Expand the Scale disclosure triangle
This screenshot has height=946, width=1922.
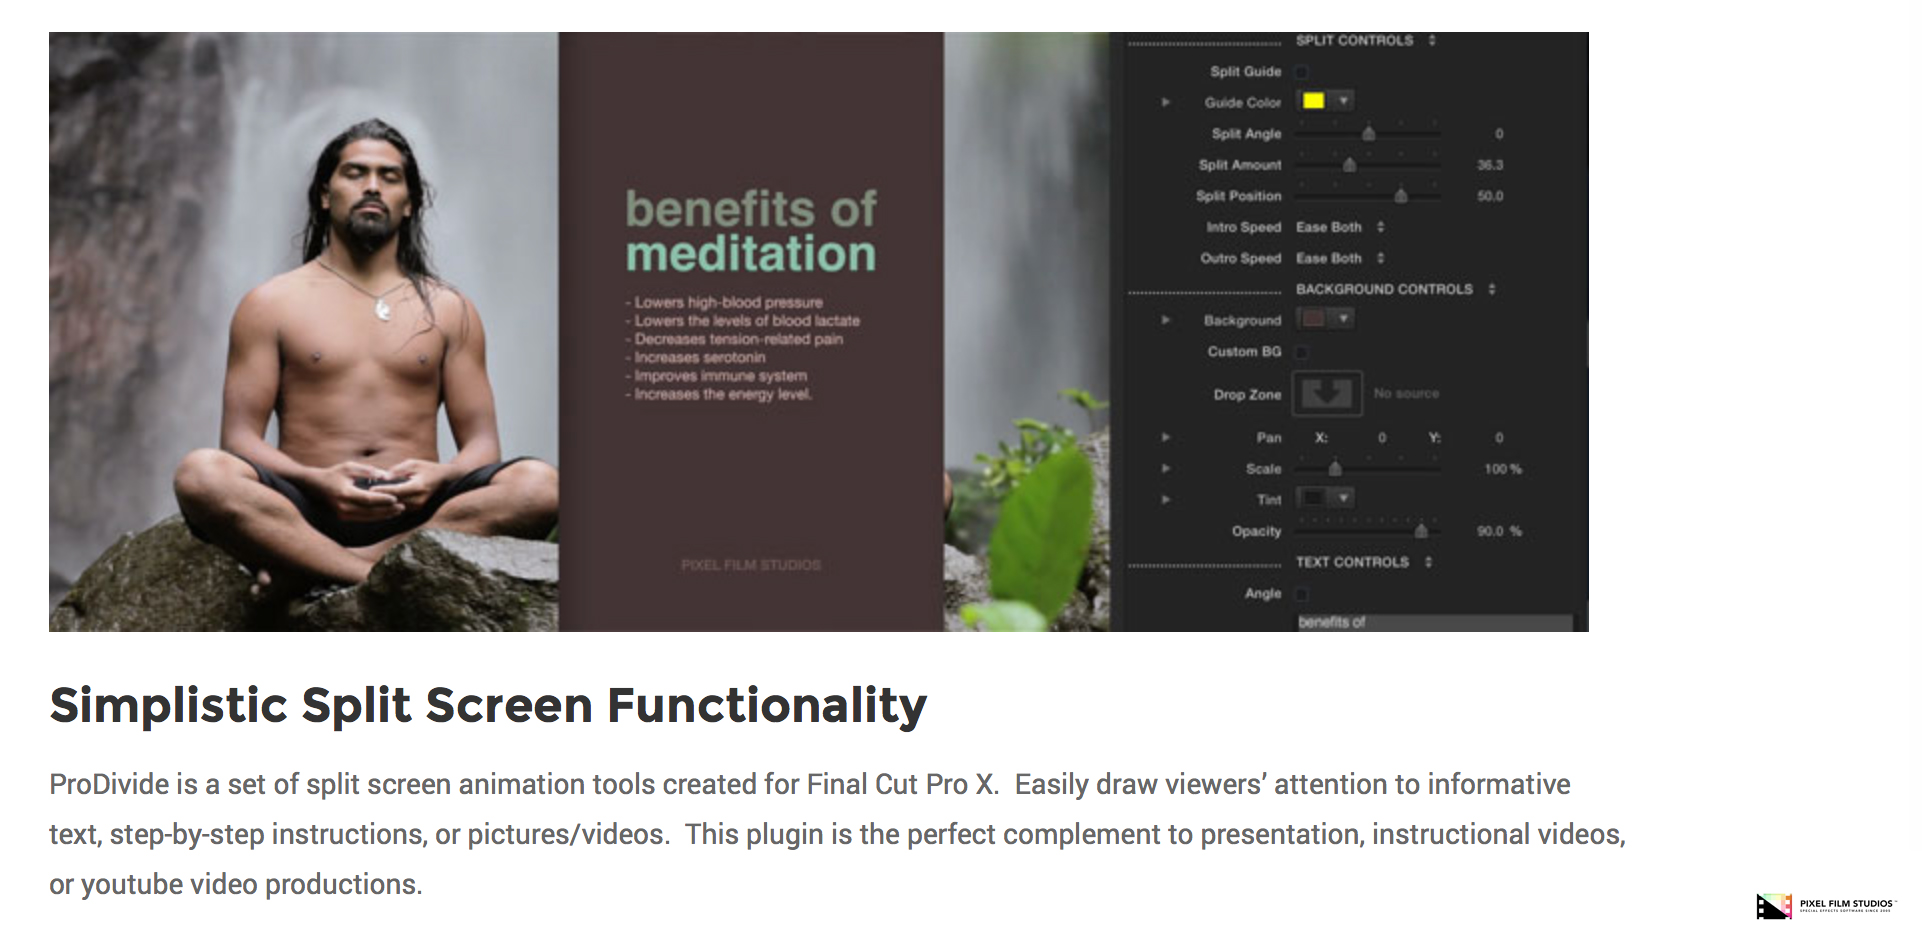pos(1165,469)
